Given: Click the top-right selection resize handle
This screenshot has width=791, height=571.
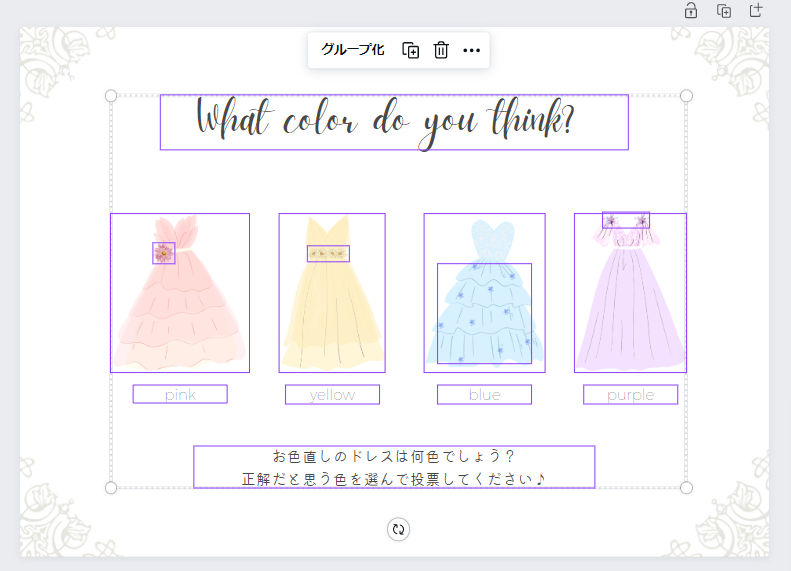Looking at the screenshot, I should pos(687,96).
